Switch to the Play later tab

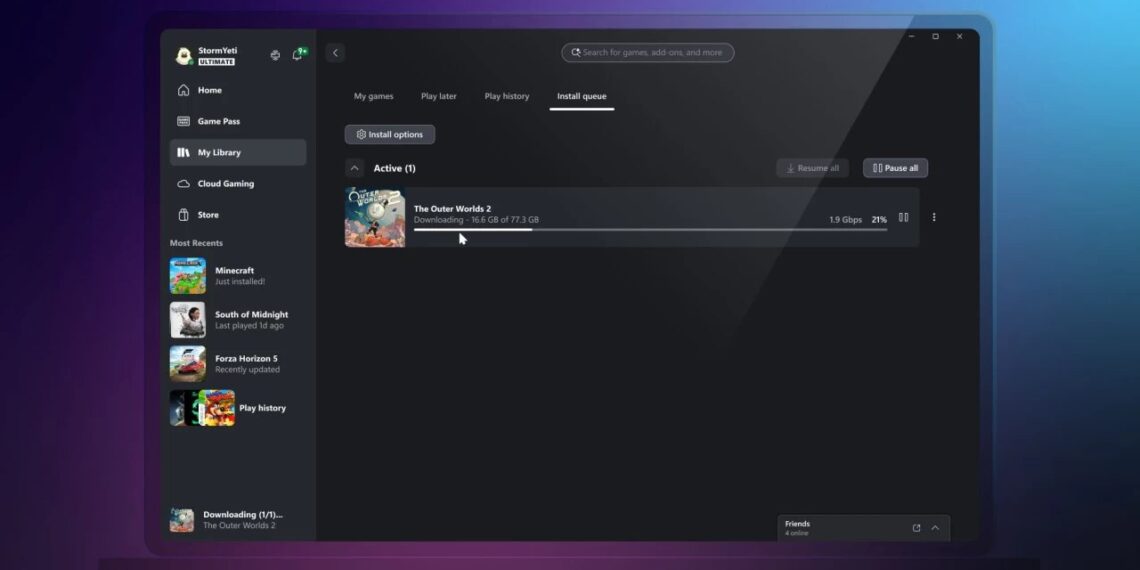[438, 96]
